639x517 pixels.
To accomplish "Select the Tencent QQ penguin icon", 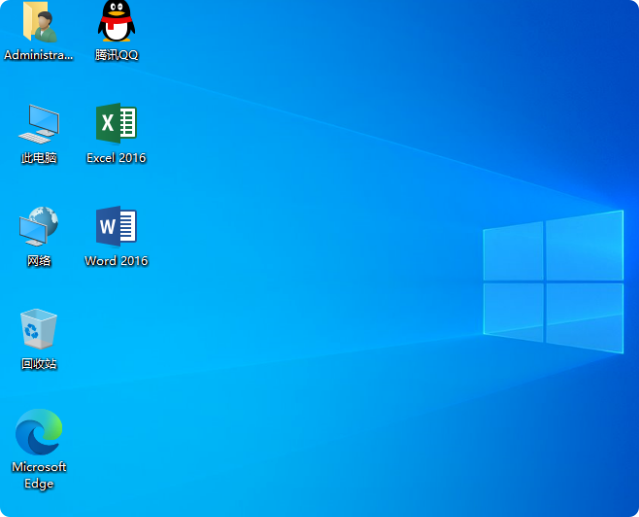I will coord(116,21).
